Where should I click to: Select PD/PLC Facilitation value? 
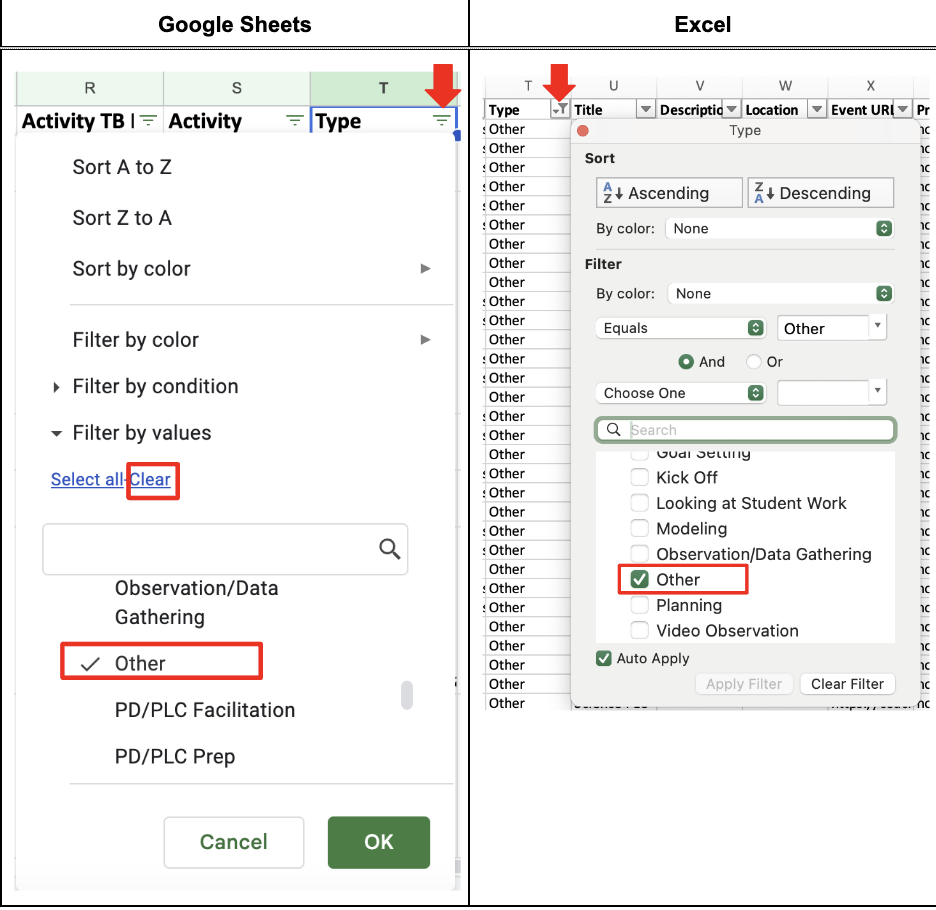pyautogui.click(x=205, y=710)
